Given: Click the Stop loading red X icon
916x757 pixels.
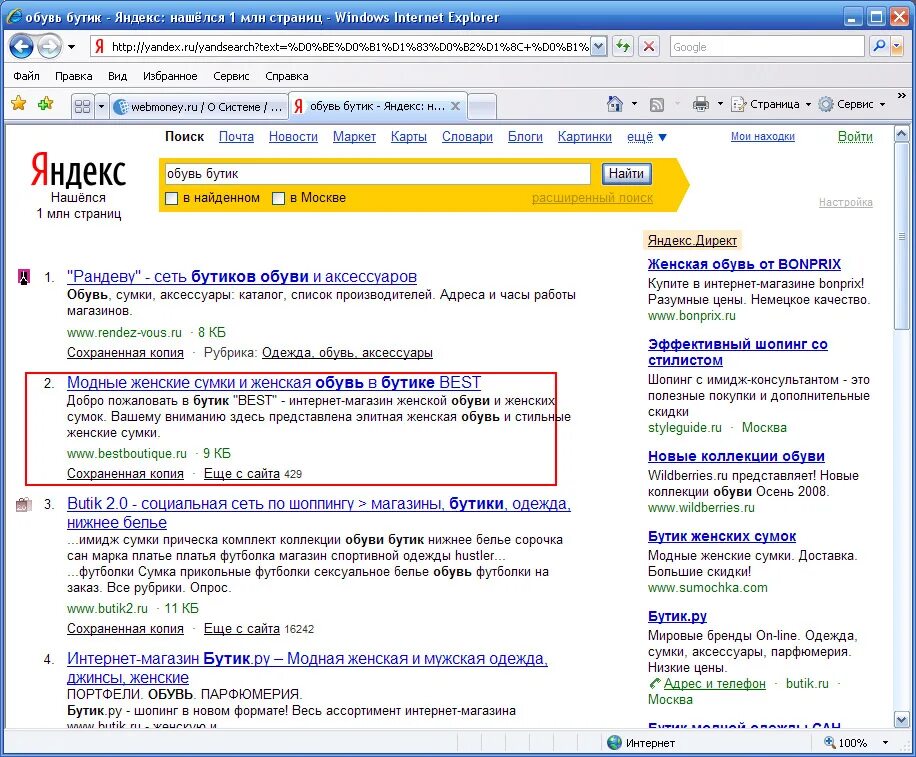Looking at the screenshot, I should (648, 46).
